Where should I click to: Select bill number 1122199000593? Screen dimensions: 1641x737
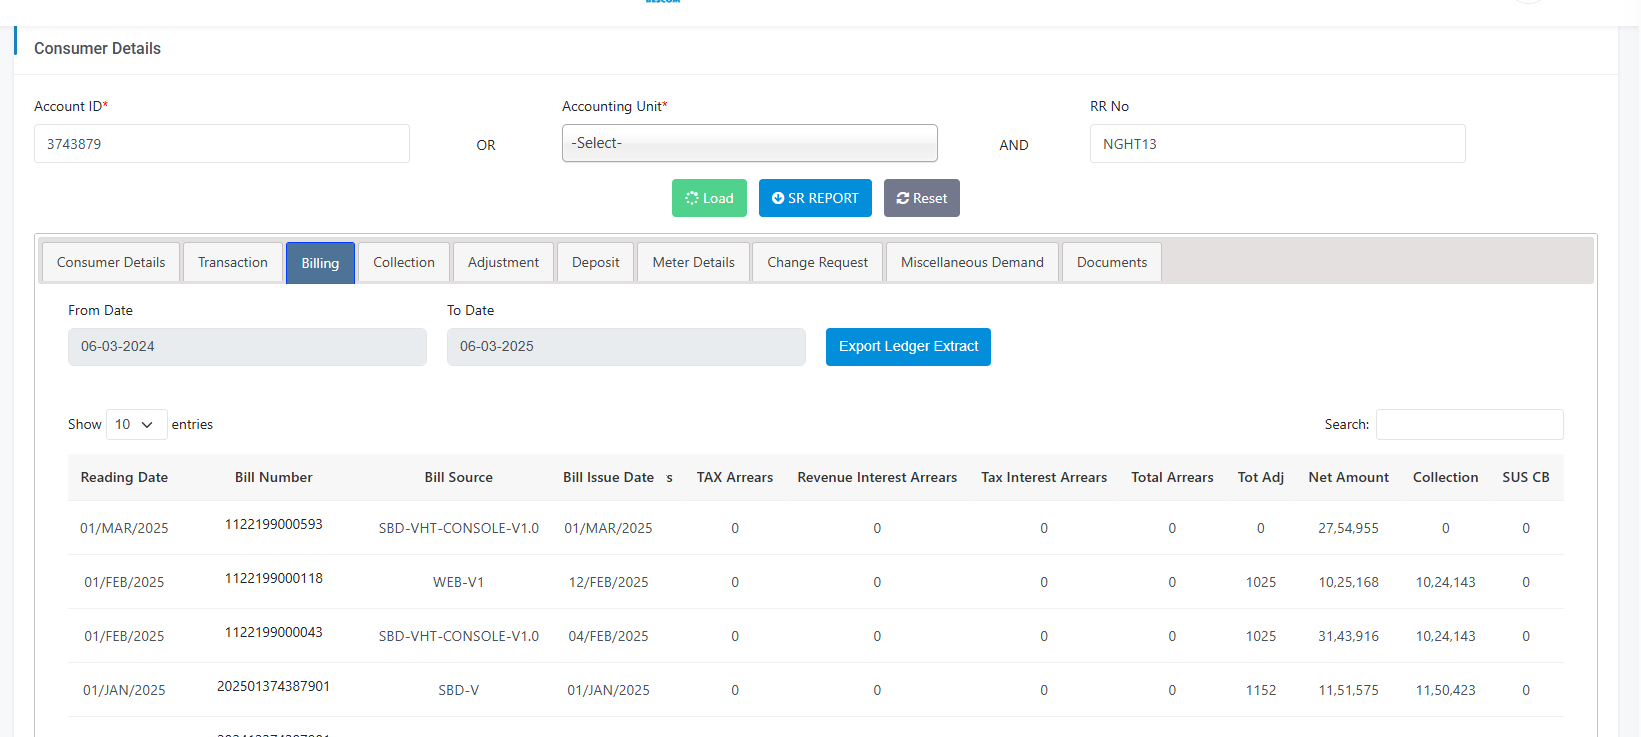click(x=273, y=524)
